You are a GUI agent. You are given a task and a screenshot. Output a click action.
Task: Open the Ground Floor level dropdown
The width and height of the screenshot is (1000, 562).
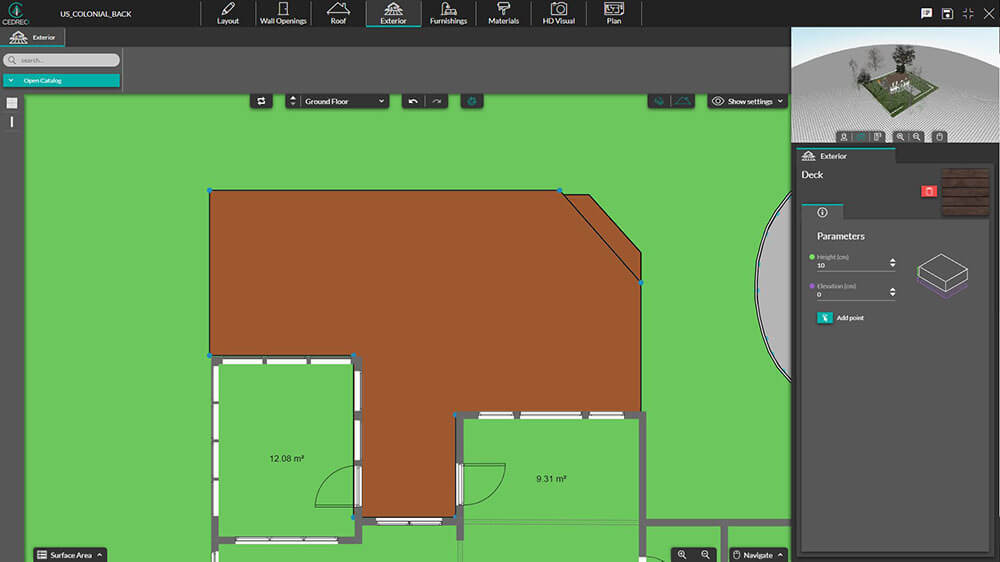(344, 101)
